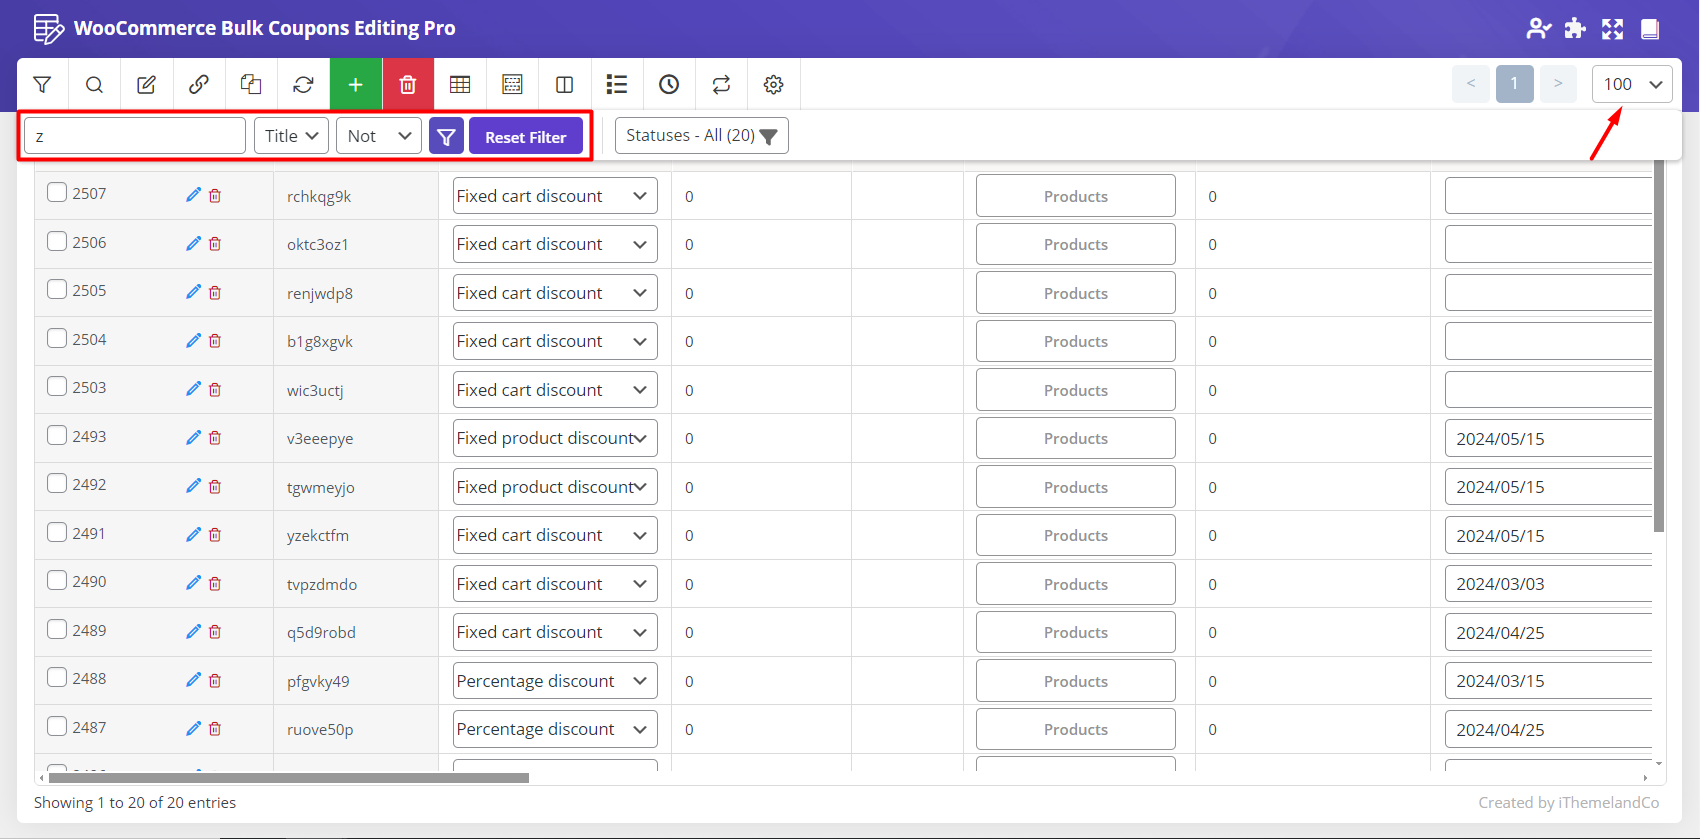Open the history clock icon
The height and width of the screenshot is (839, 1700).
[669, 85]
